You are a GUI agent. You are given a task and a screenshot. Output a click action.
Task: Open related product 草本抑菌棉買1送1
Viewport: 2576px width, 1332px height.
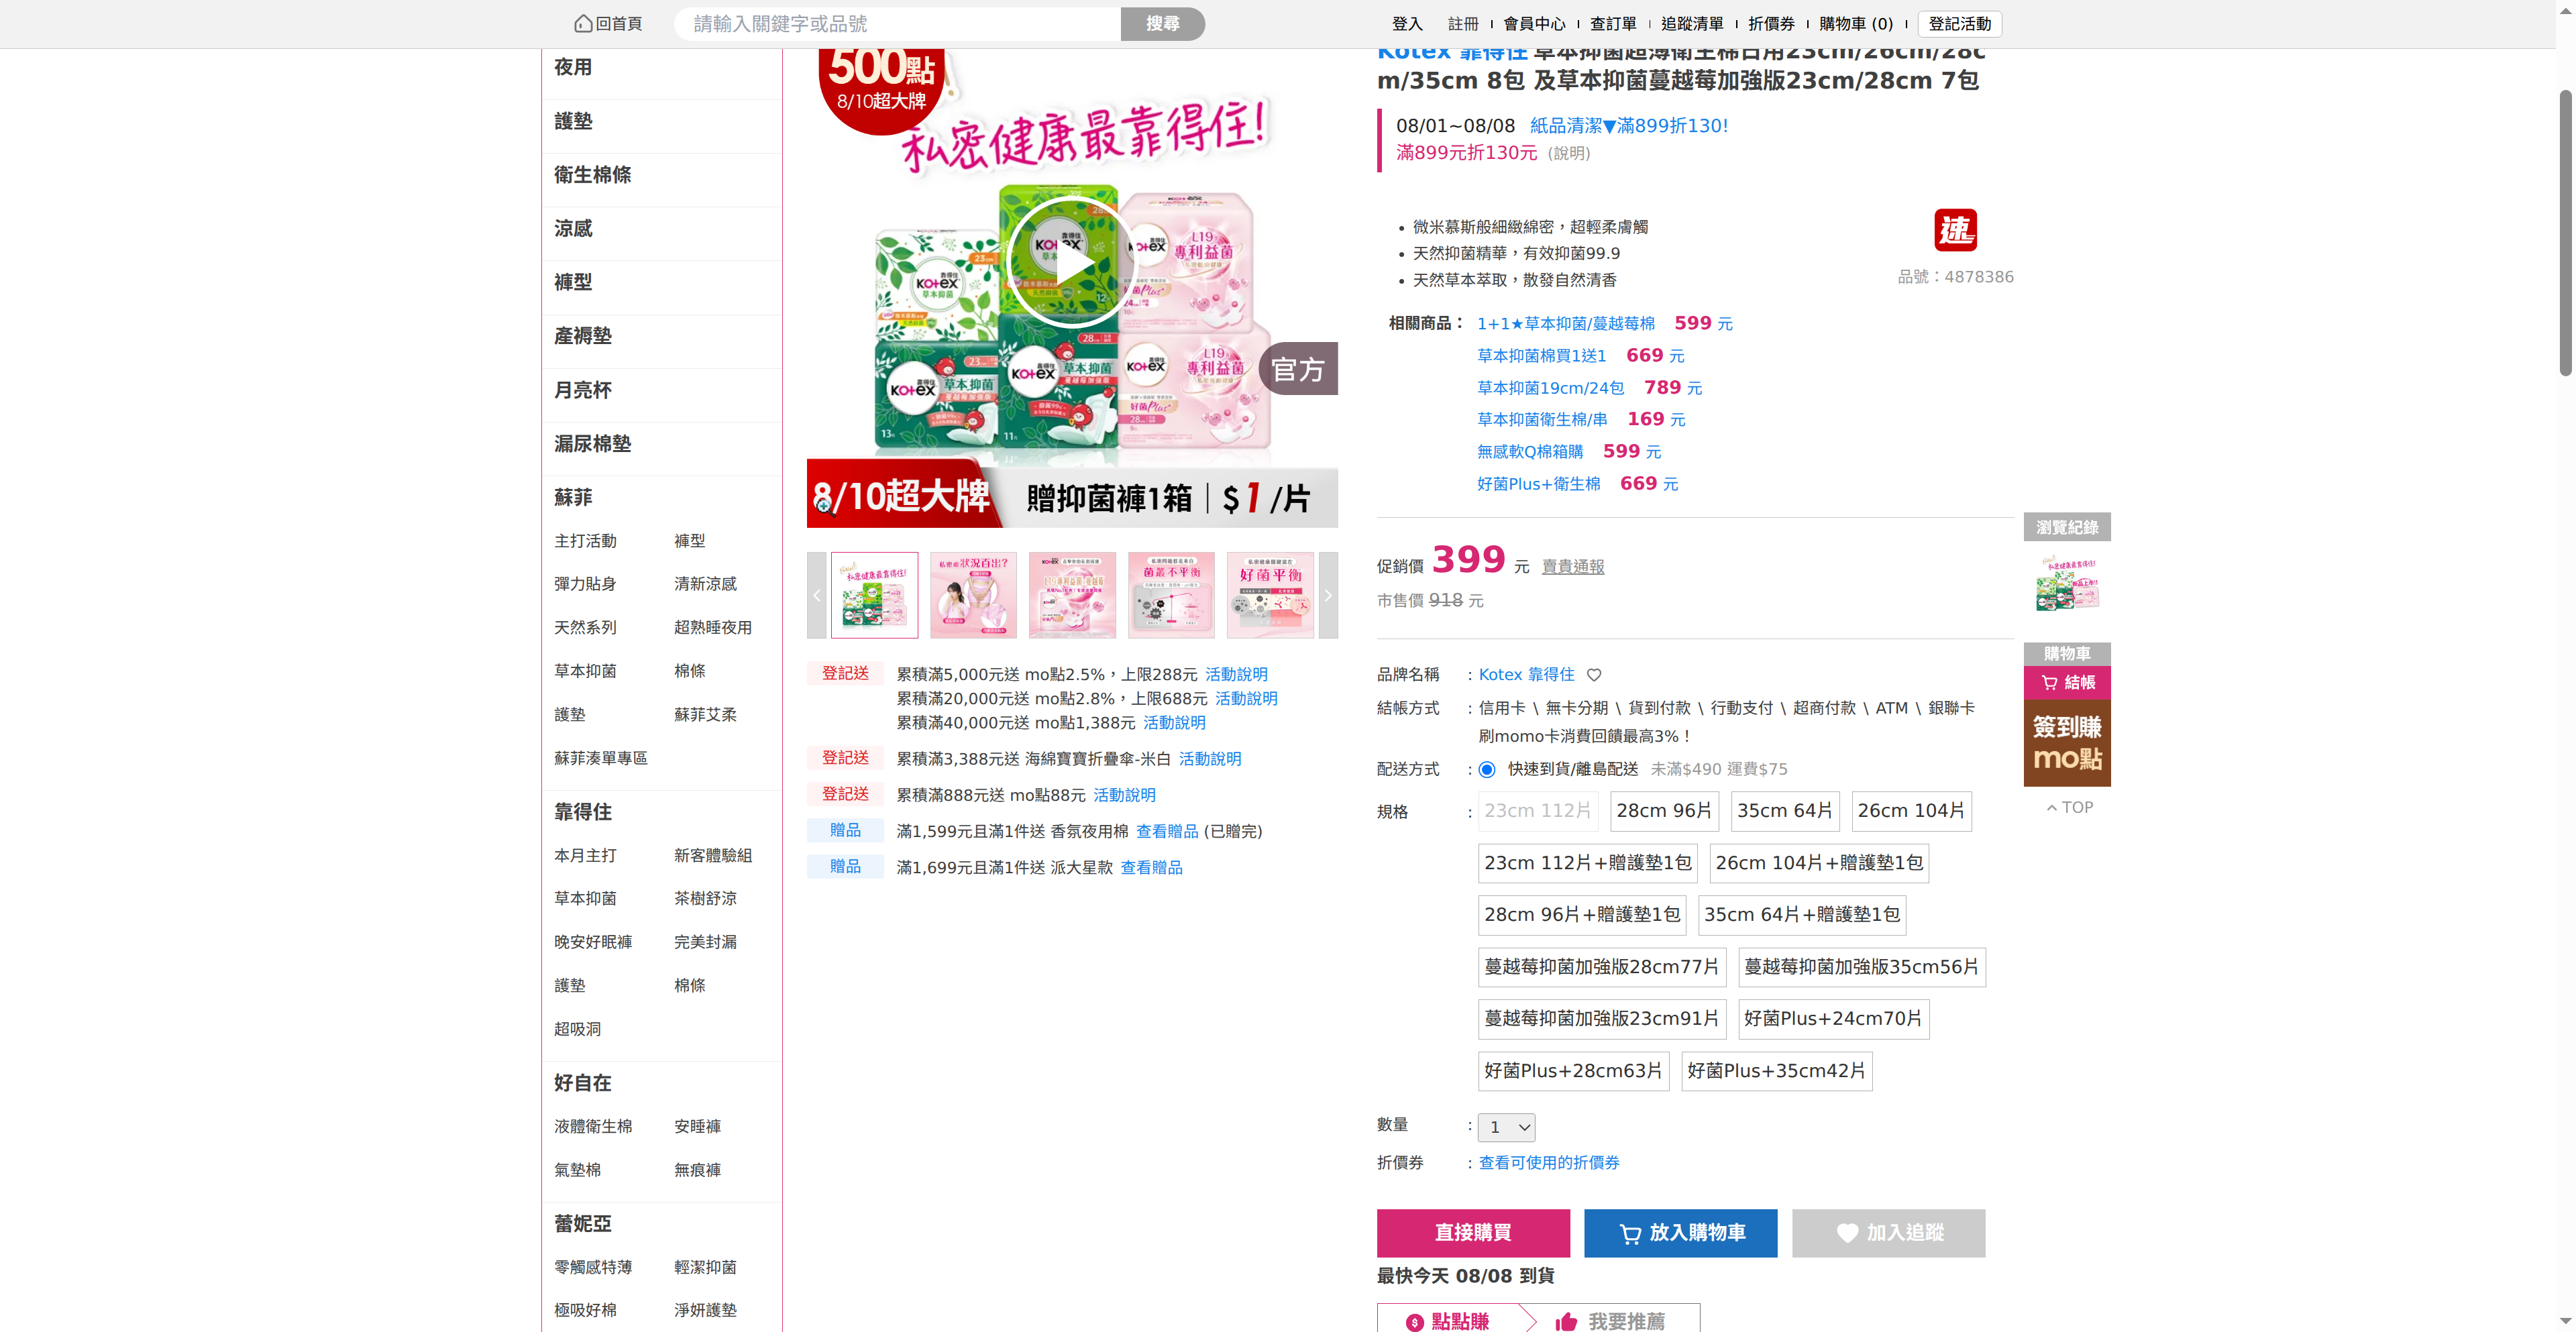pos(1542,356)
